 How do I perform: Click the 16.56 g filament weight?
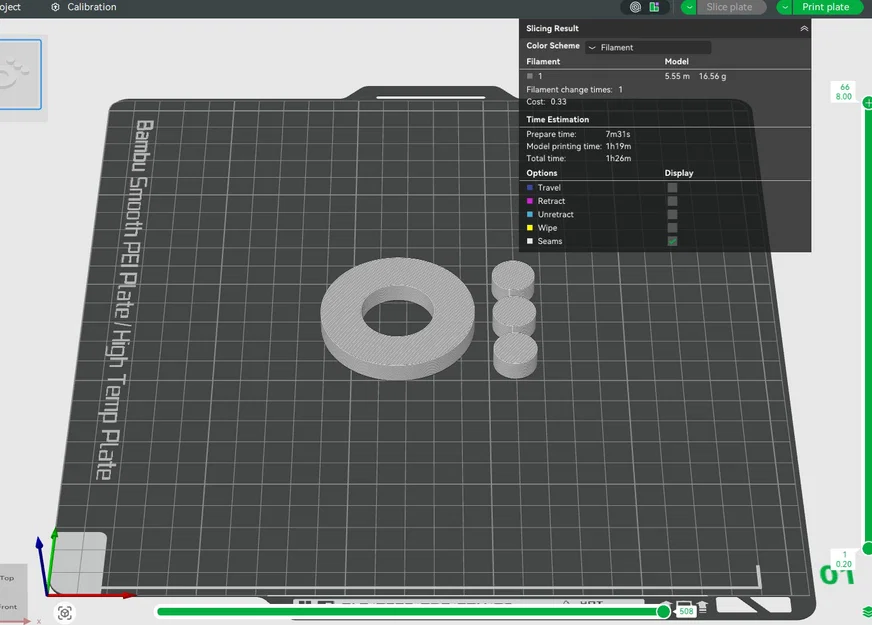712,76
